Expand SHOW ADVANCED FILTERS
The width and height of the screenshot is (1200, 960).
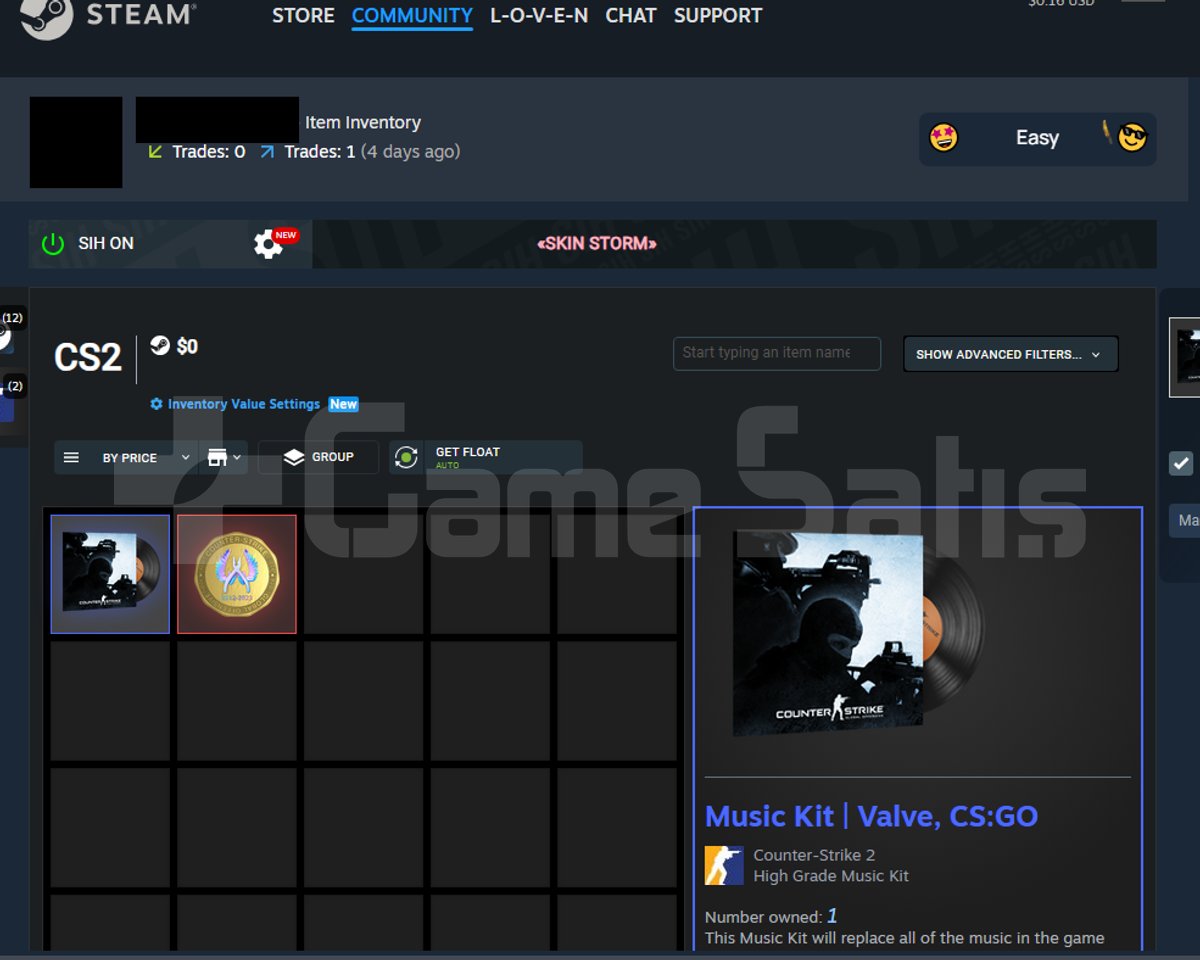coord(1010,354)
